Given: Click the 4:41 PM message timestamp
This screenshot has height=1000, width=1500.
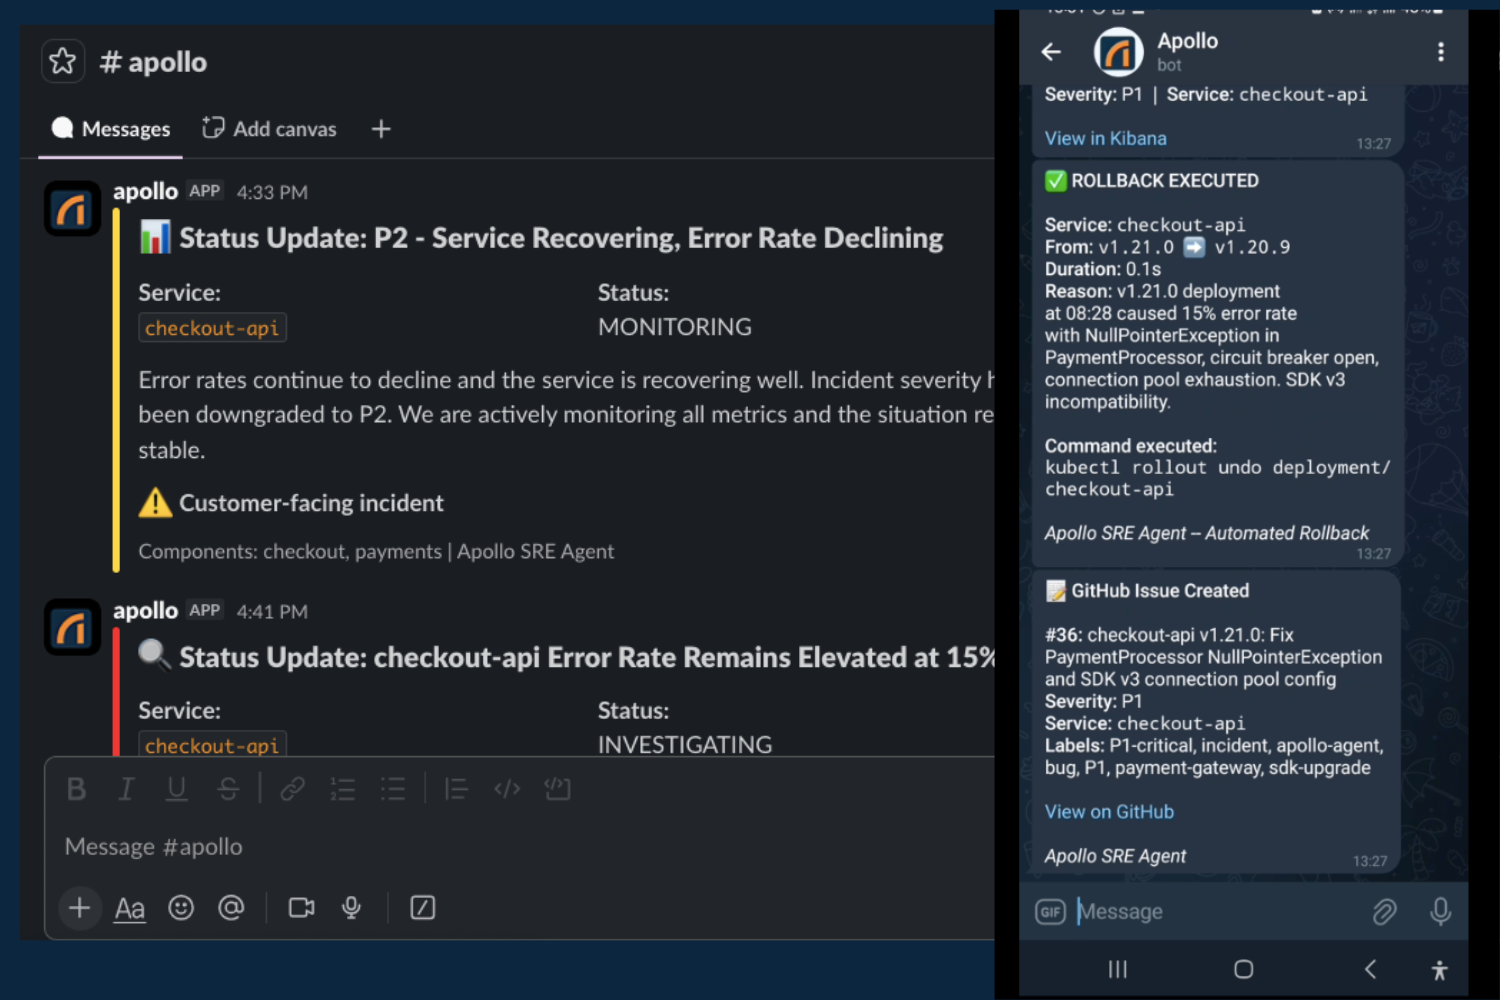Looking at the screenshot, I should [x=272, y=611].
